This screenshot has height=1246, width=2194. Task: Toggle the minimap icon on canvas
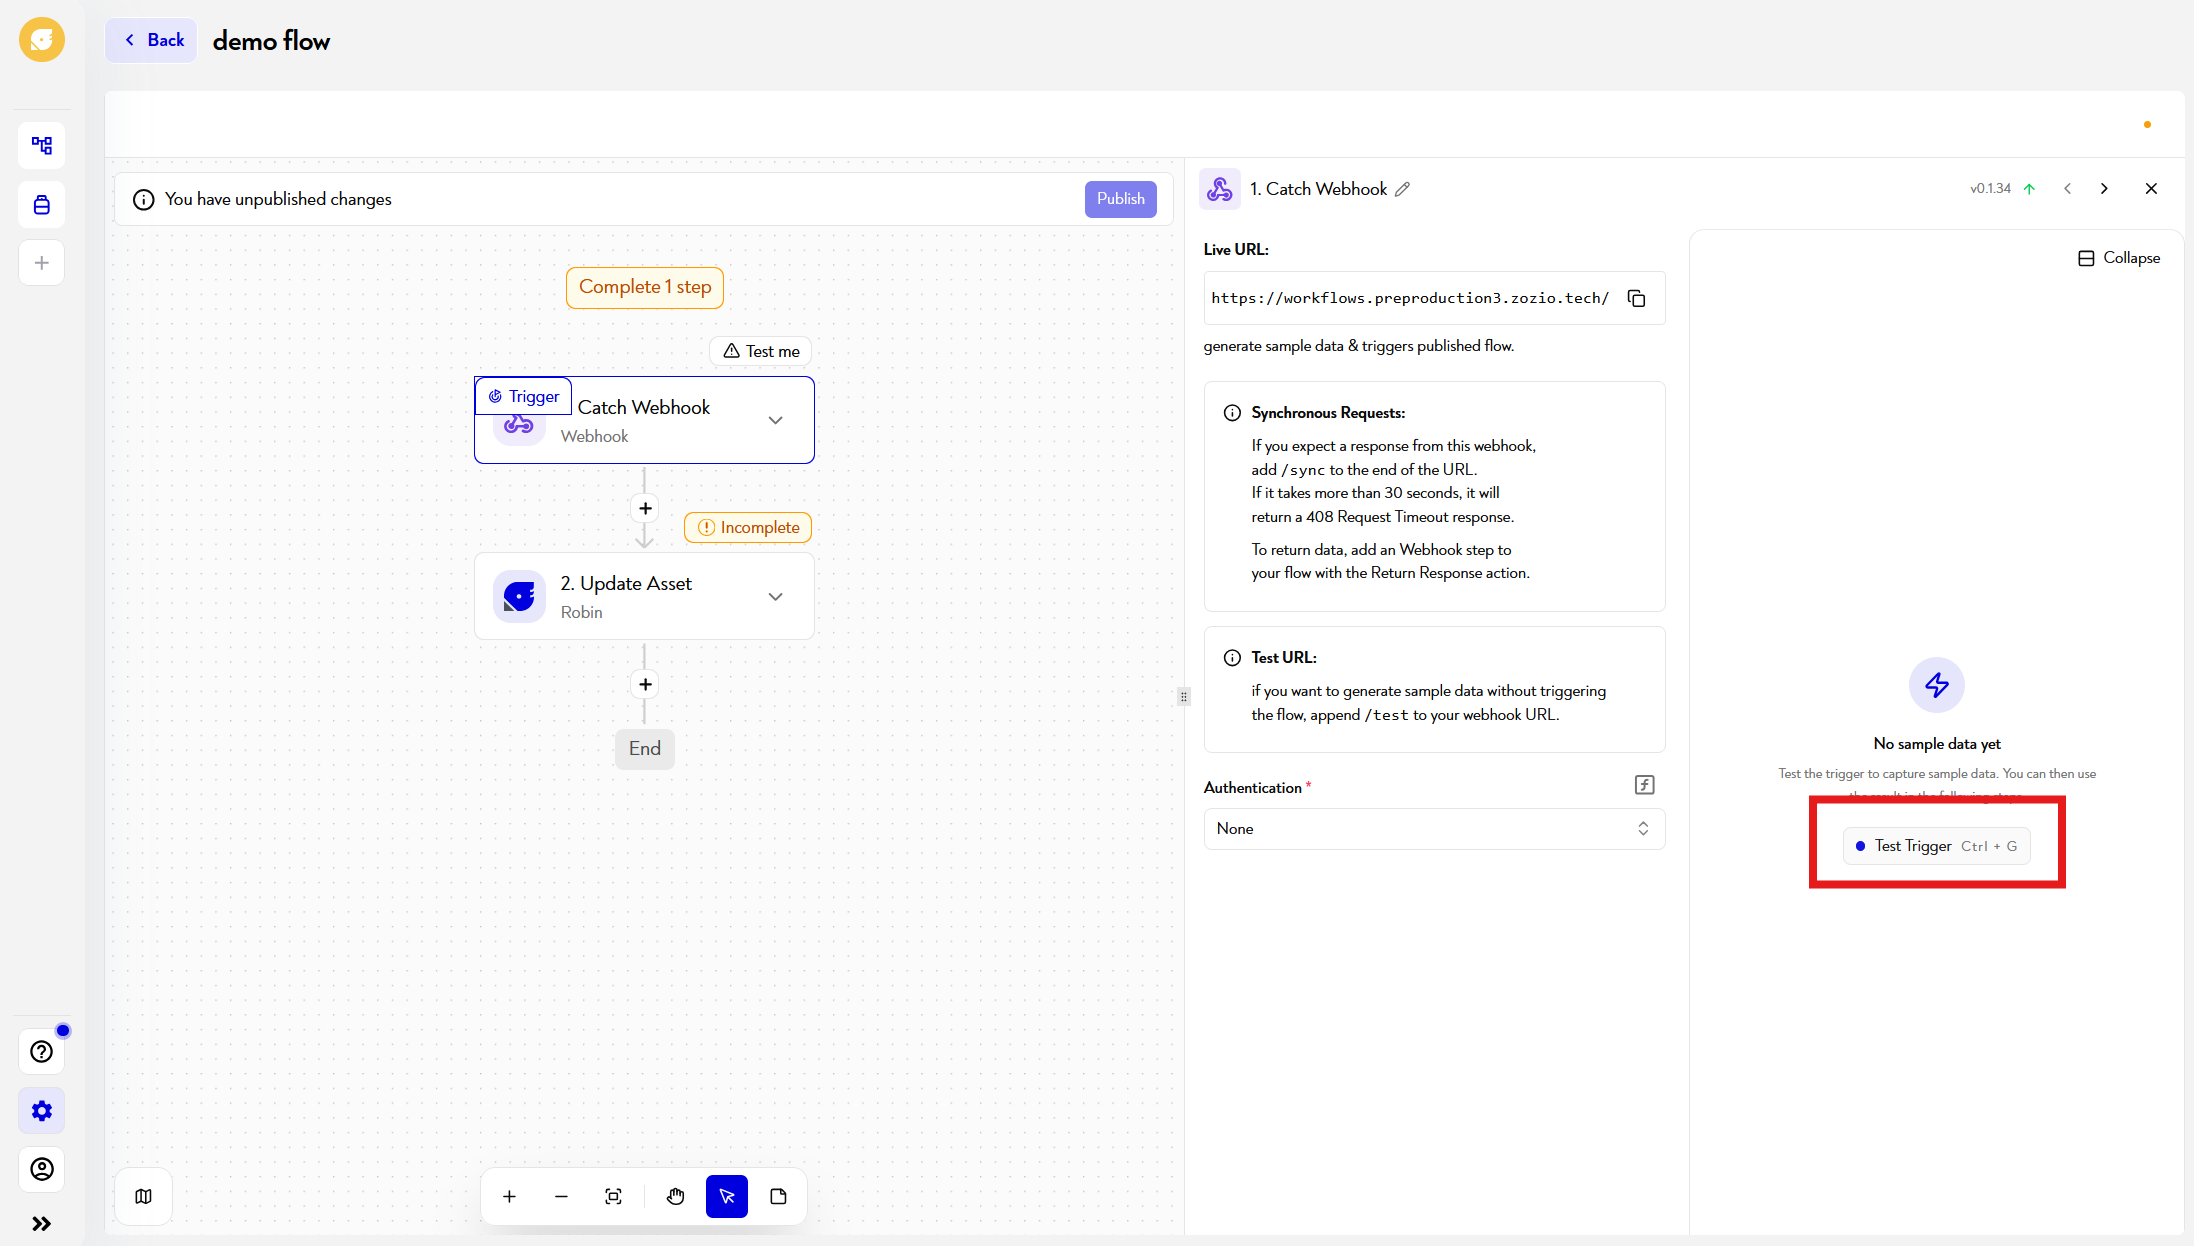144,1197
